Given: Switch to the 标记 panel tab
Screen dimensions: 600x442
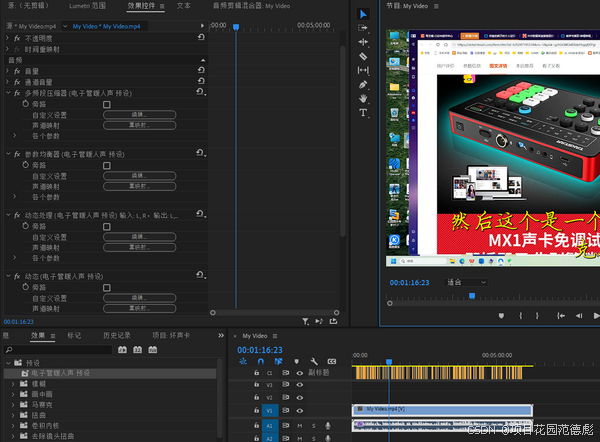Looking at the screenshot, I should pyautogui.click(x=74, y=336).
